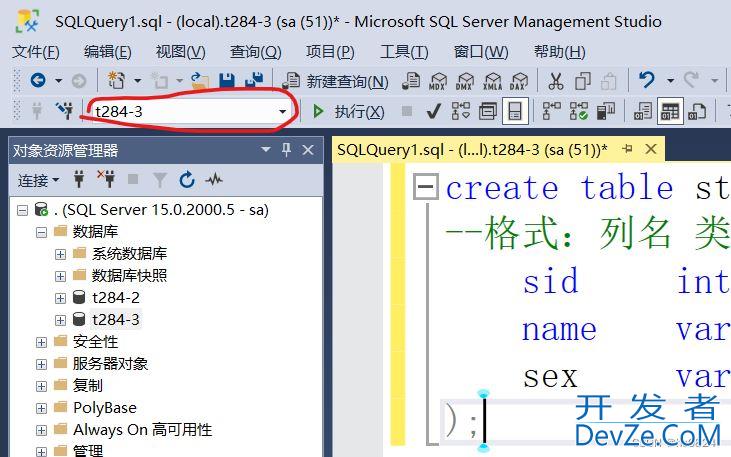The image size is (731, 457).
Task: Pin the SQLQuery1.sql tab
Action: (x=628, y=149)
